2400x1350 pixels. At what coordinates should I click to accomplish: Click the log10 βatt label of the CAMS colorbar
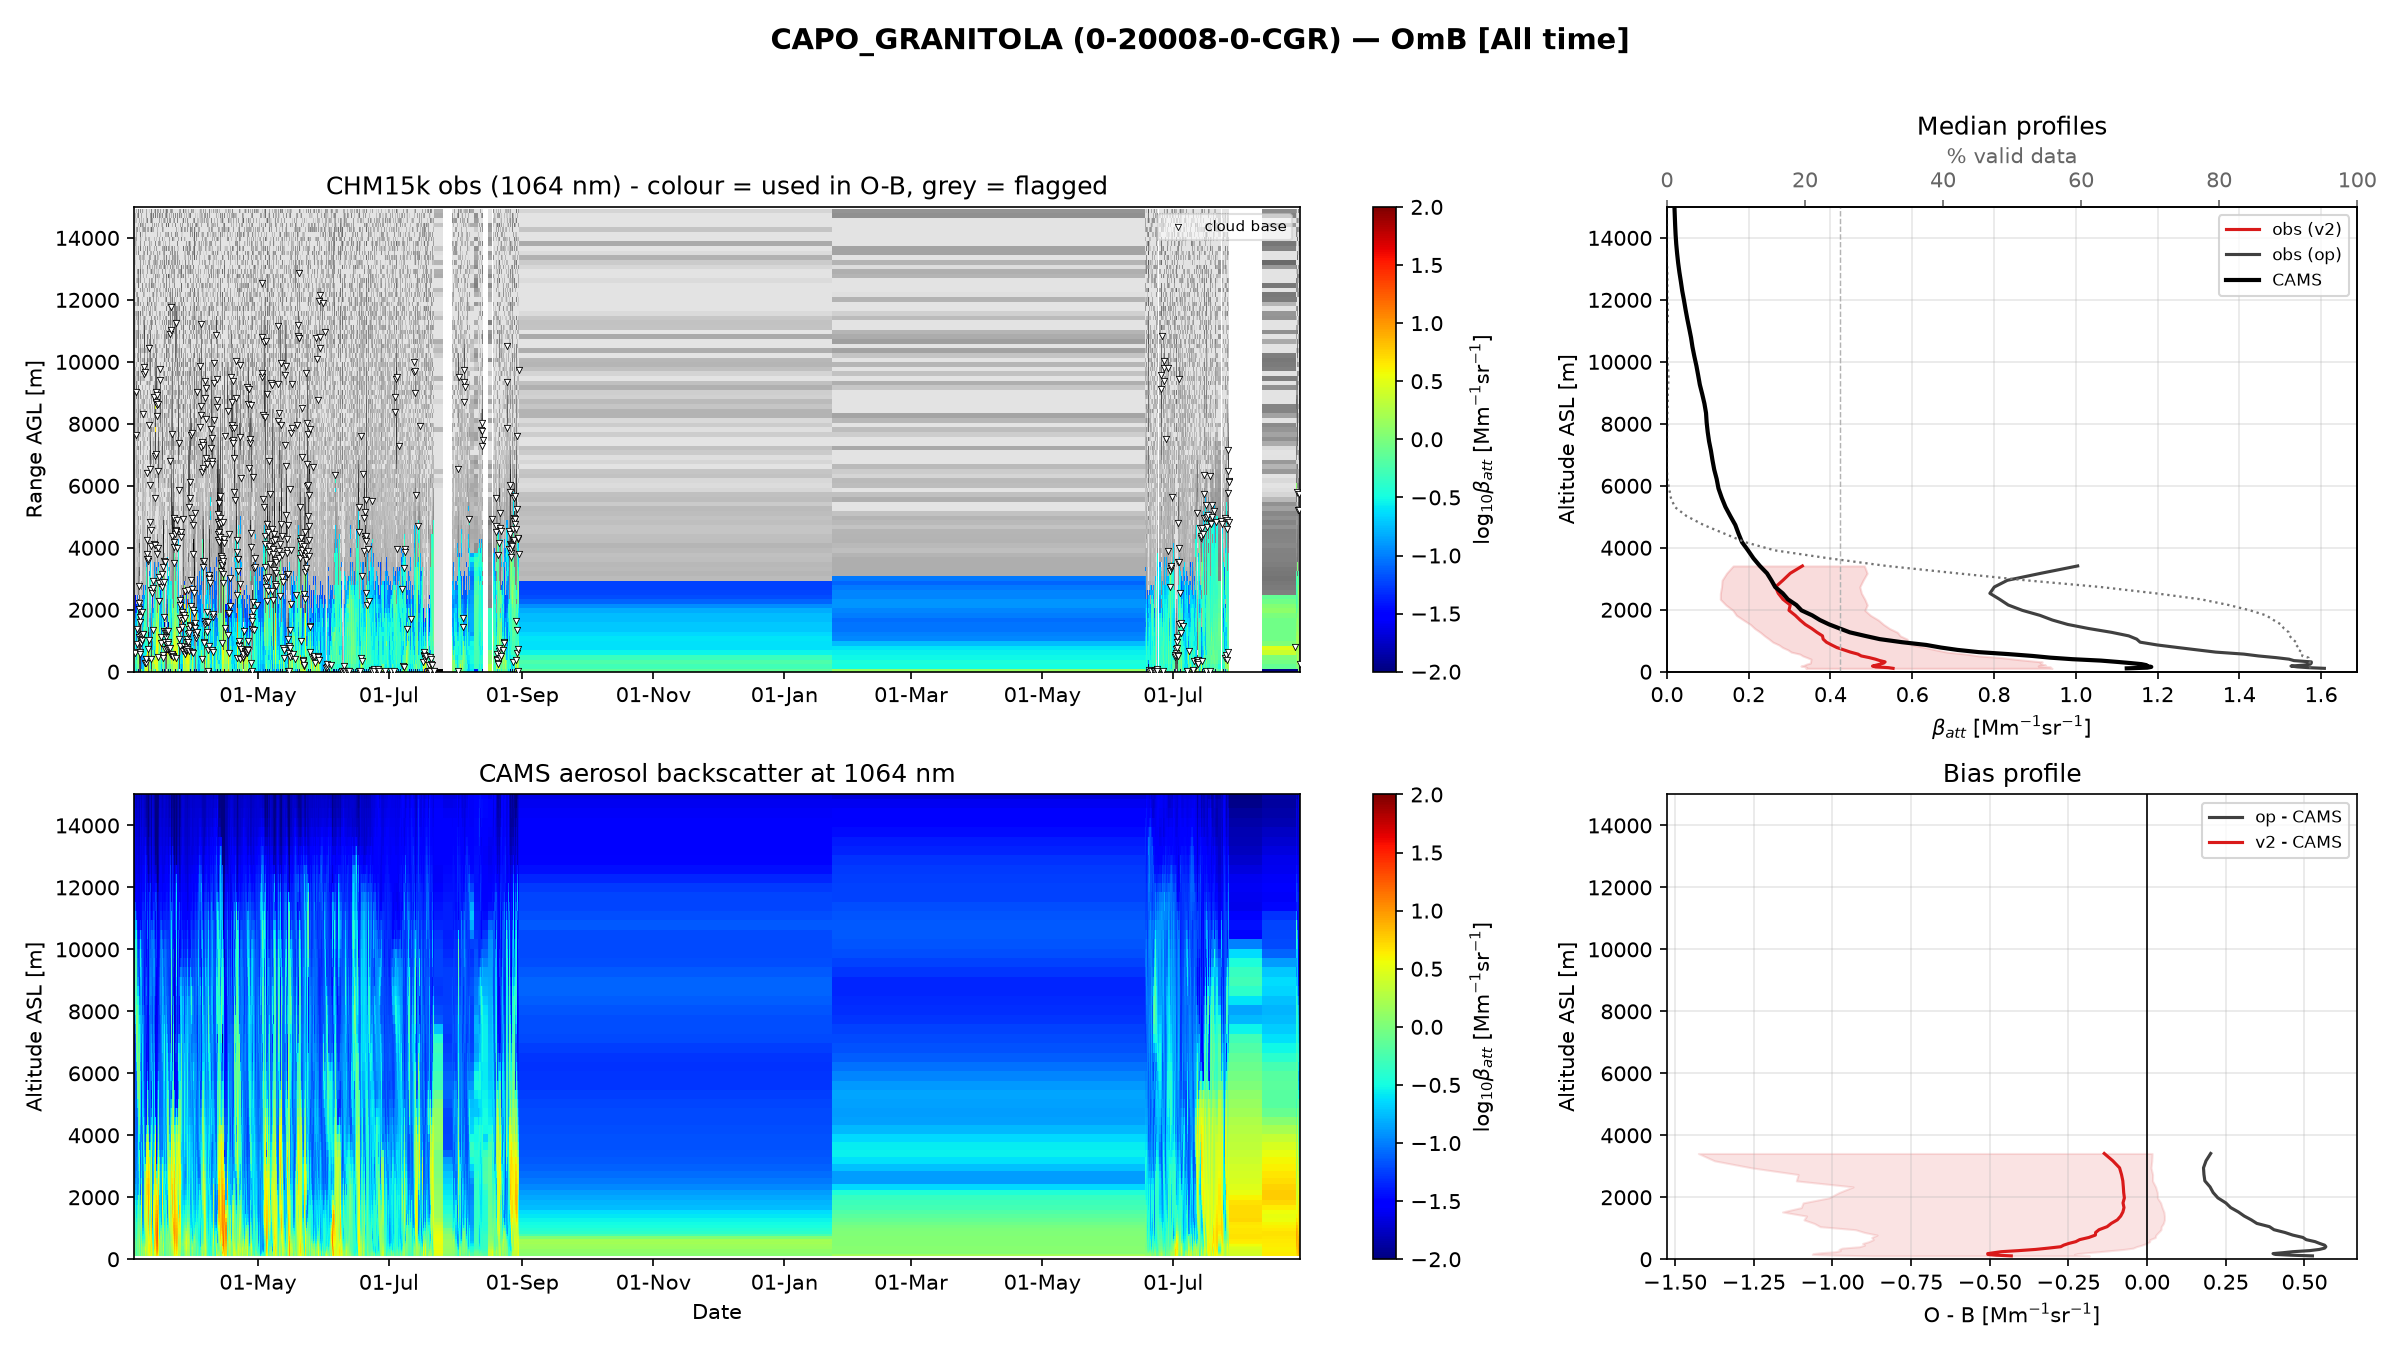point(1481,1026)
